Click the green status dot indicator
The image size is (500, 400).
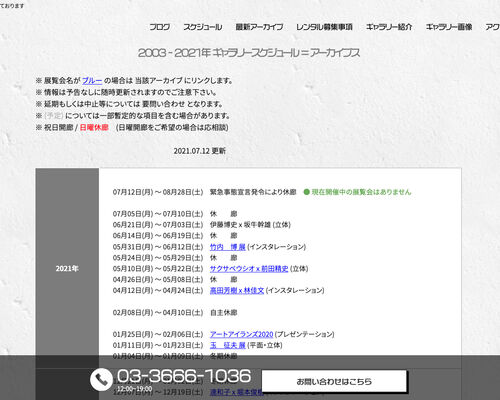(307, 192)
